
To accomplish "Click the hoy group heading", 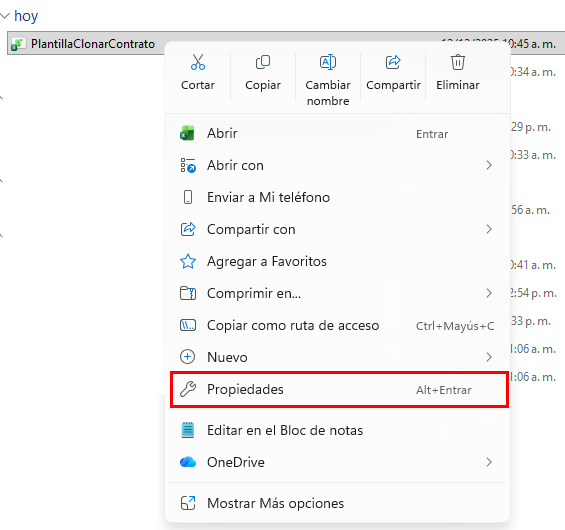I will (x=26, y=16).
